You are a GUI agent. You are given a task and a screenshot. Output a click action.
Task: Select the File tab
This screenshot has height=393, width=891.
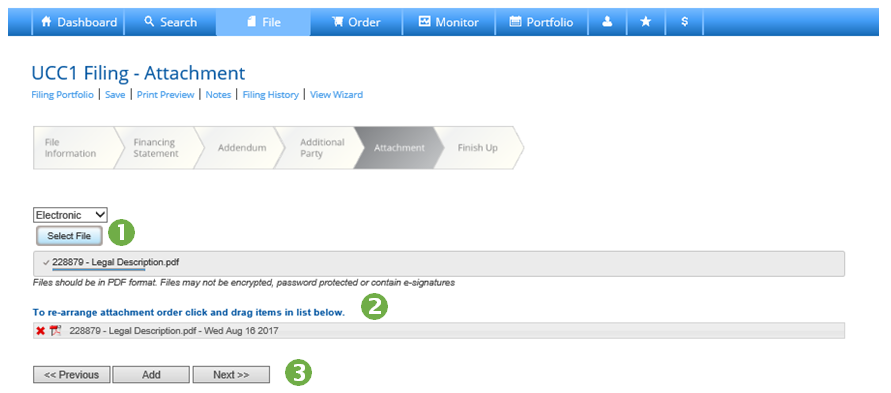pos(264,22)
